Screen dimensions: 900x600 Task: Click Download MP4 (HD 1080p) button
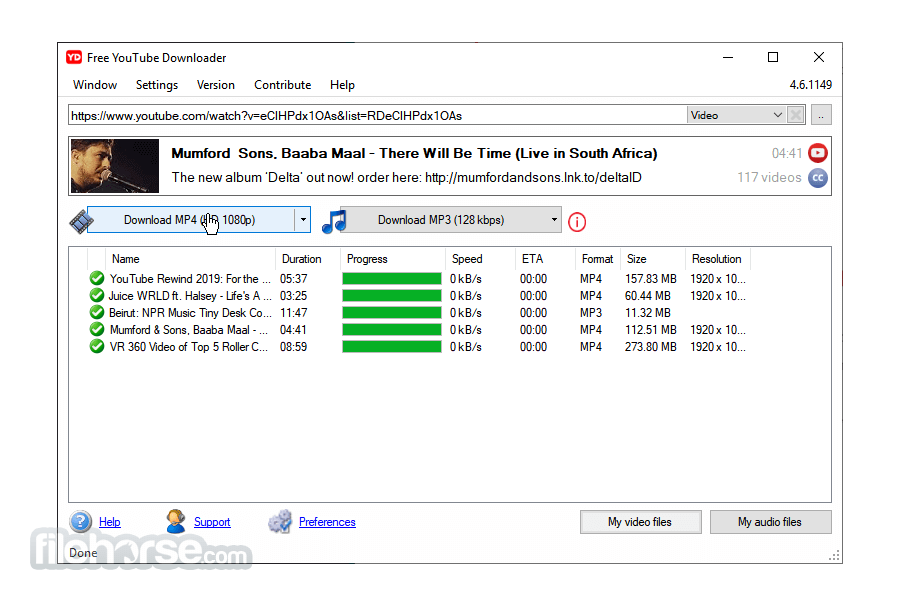tap(191, 220)
